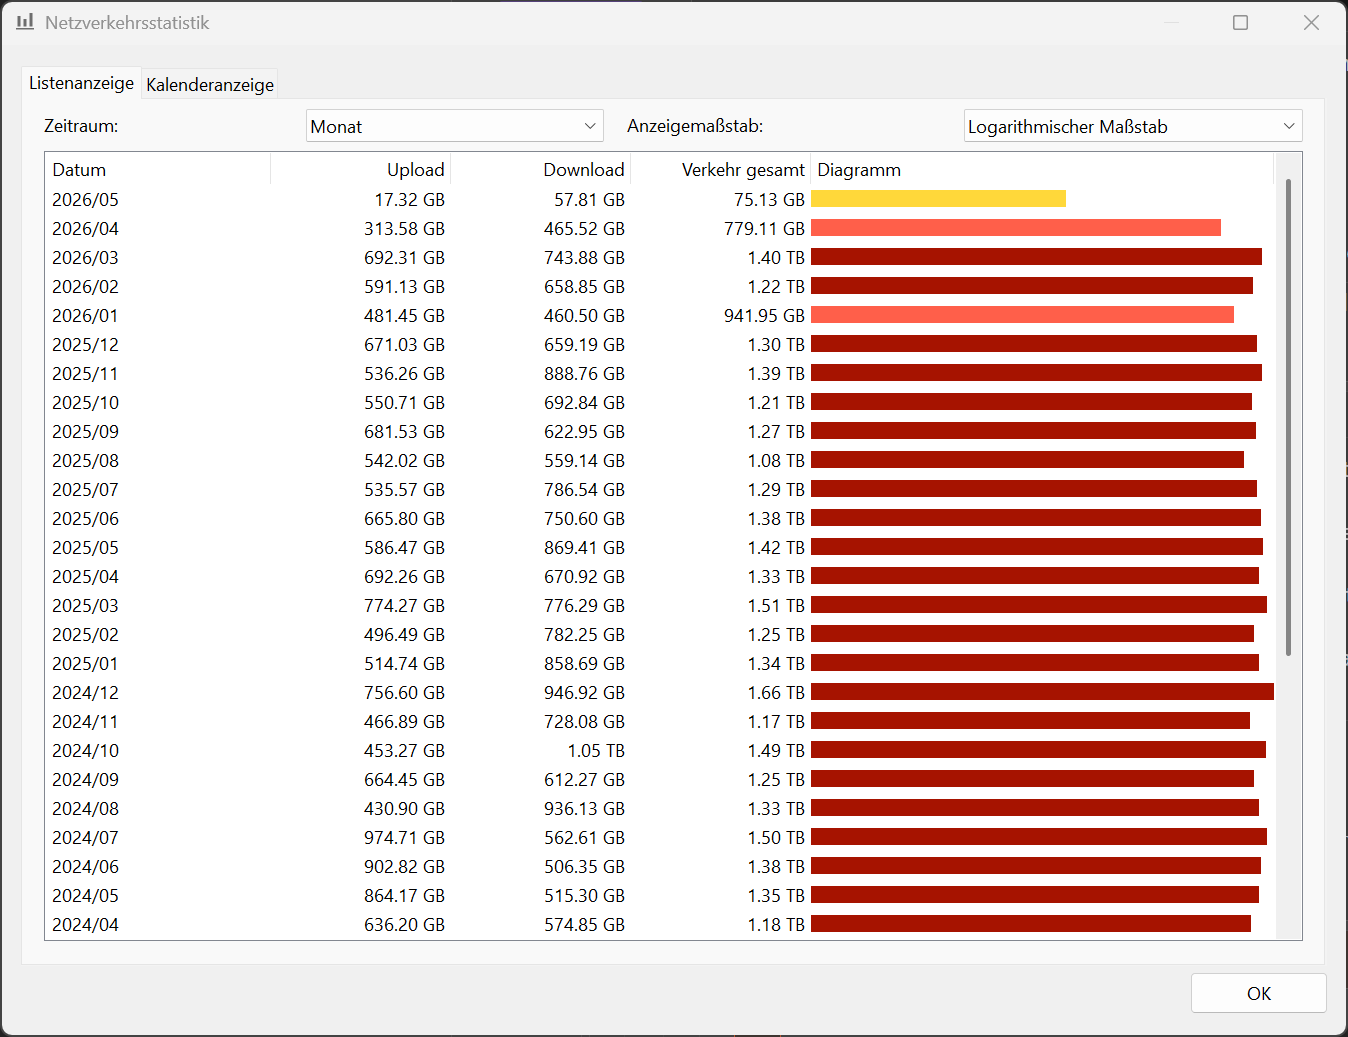1348x1037 pixels.
Task: Select the 2026/05 row date
Action: tap(85, 200)
